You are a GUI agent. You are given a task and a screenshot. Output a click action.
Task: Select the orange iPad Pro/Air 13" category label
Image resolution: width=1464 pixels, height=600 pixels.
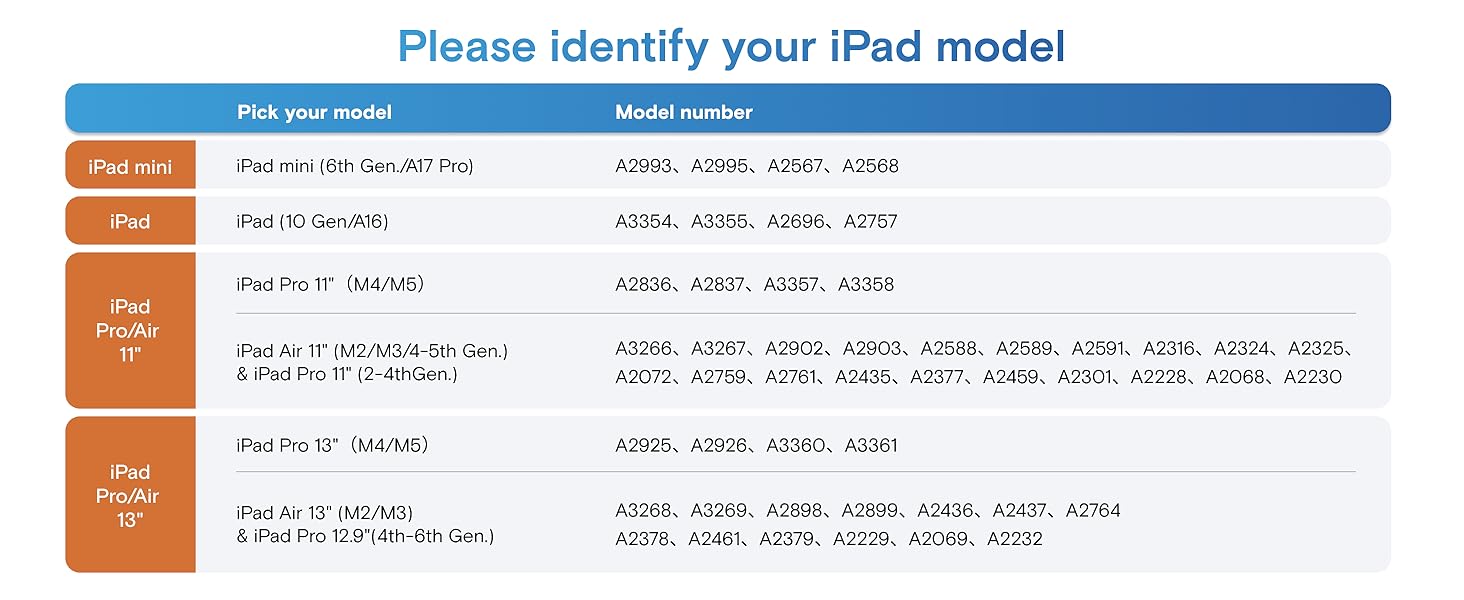pyautogui.click(x=130, y=495)
